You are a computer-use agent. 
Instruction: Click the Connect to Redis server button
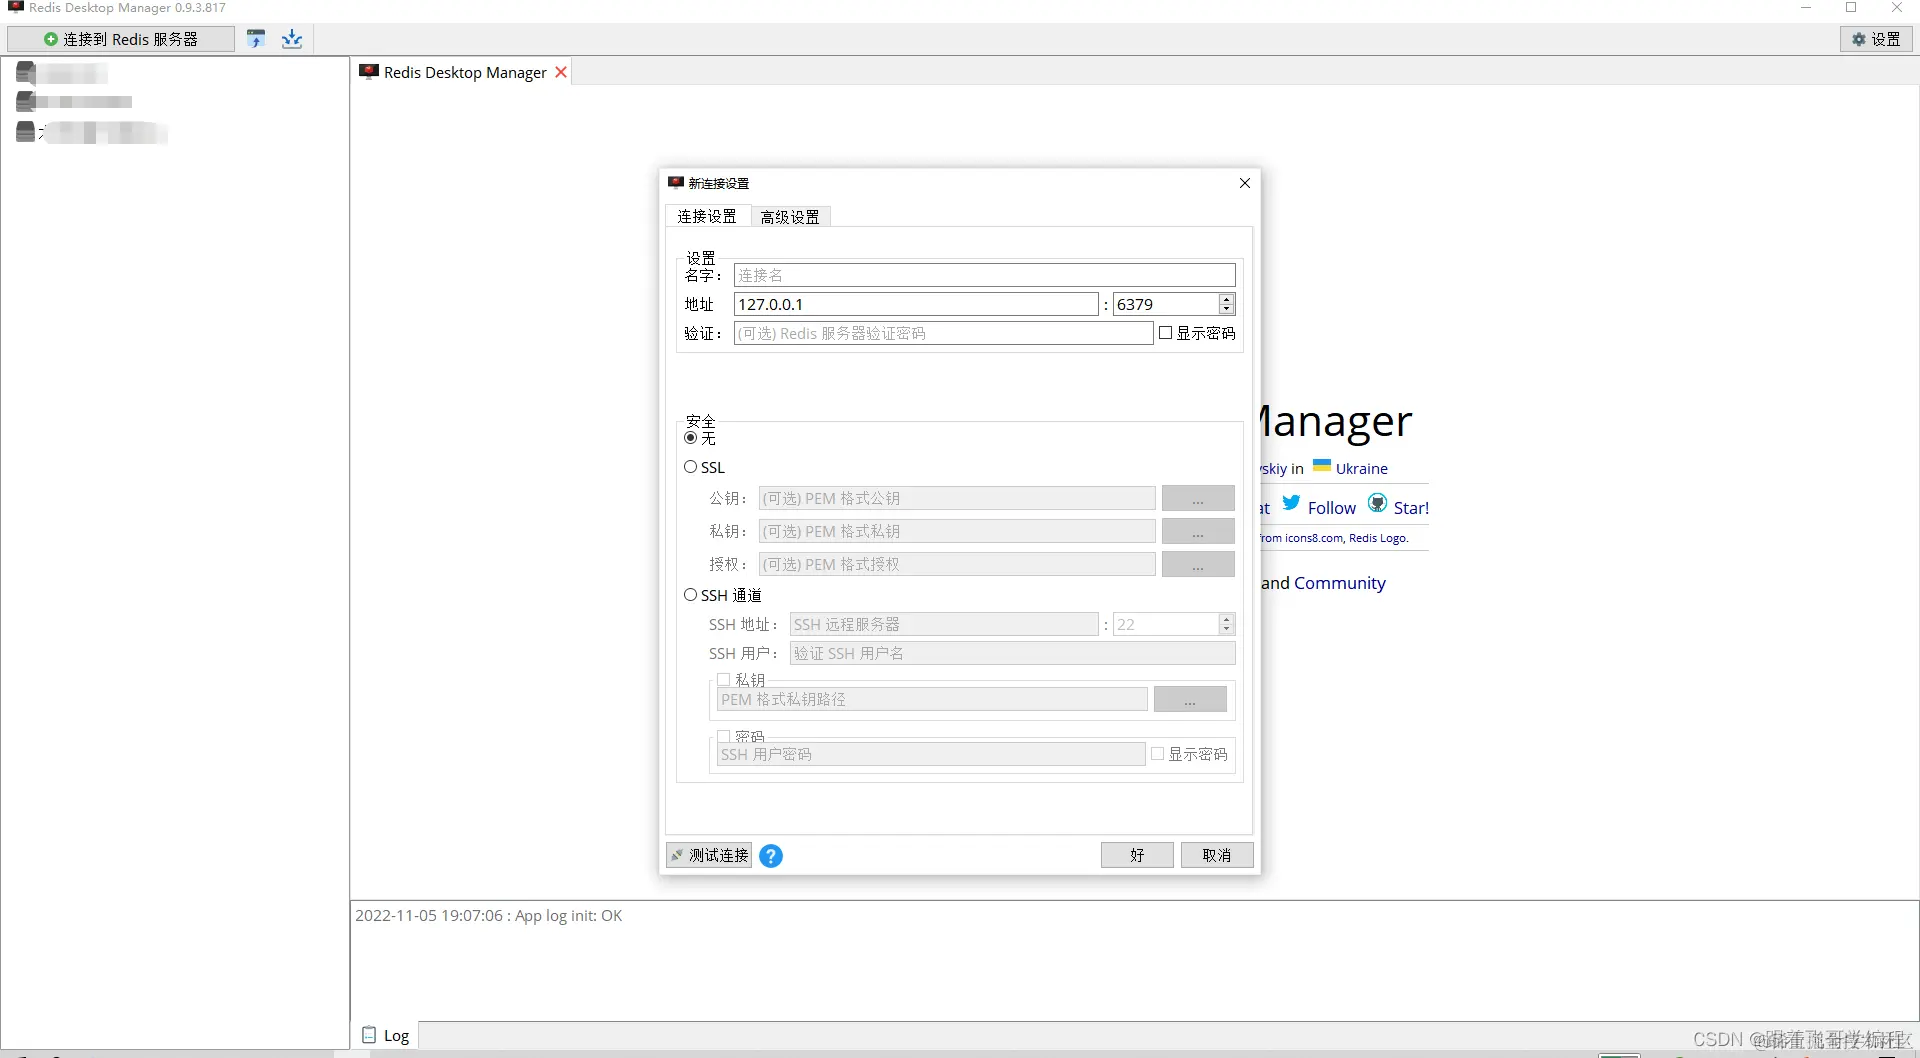[x=121, y=39]
